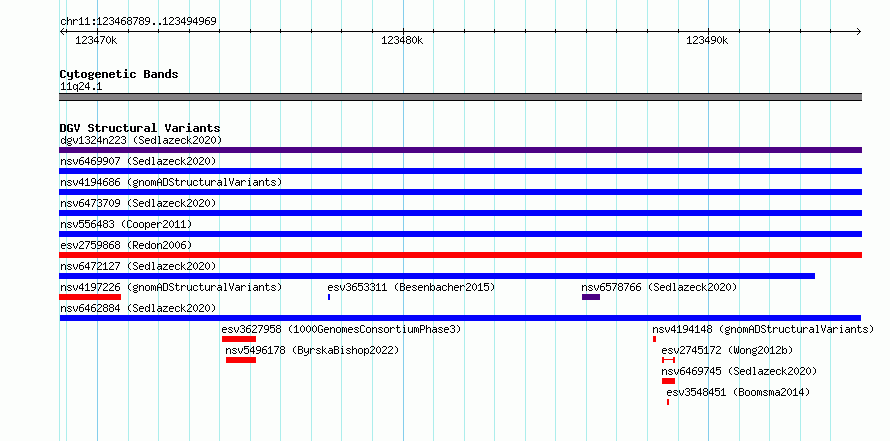Select the nsv6472127 (Sedlazeck2020) label

point(138,266)
